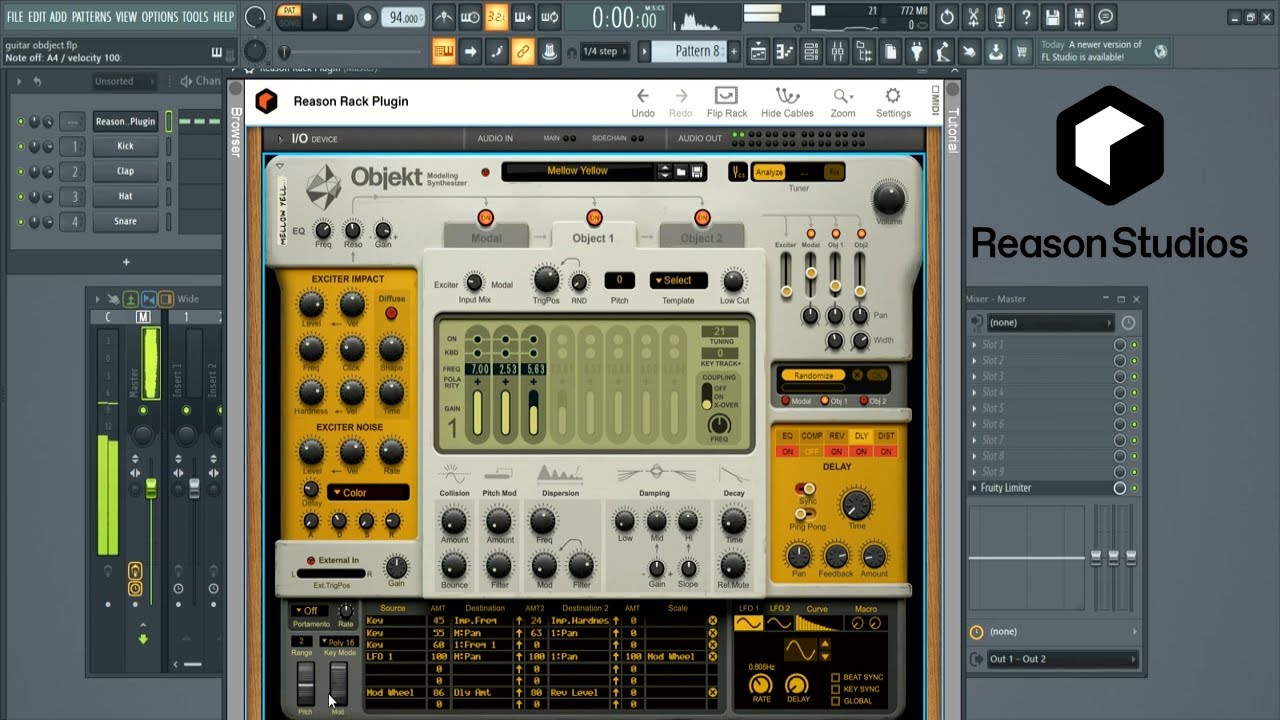Open the help question mark icon
The height and width of the screenshot is (720, 1280).
pos(1027,17)
